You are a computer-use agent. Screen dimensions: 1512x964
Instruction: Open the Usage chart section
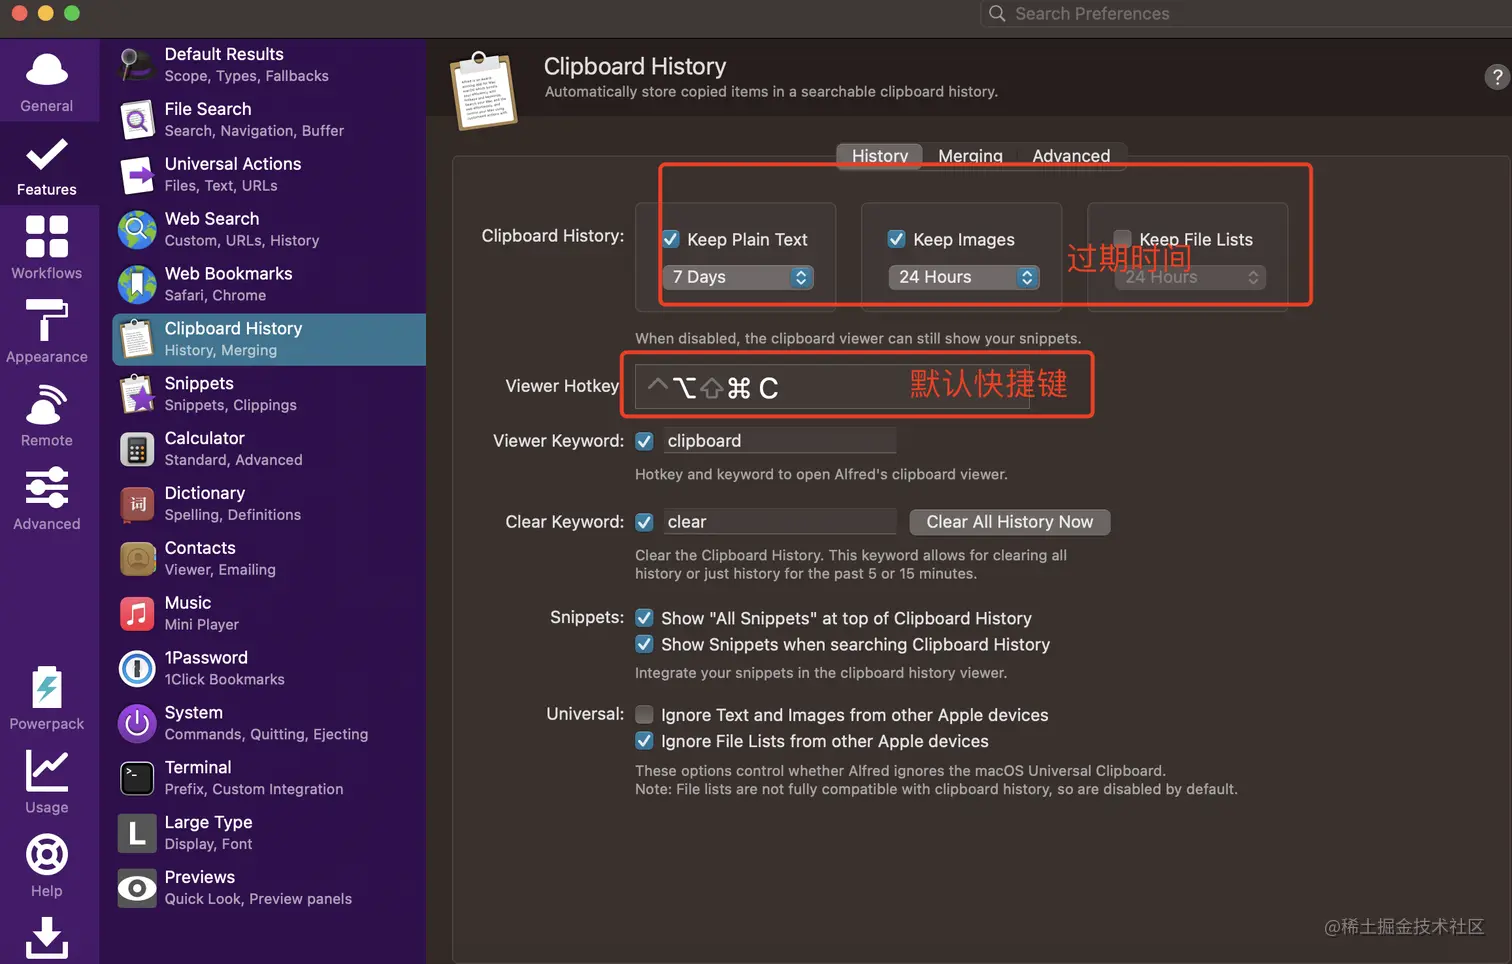pyautogui.click(x=47, y=782)
